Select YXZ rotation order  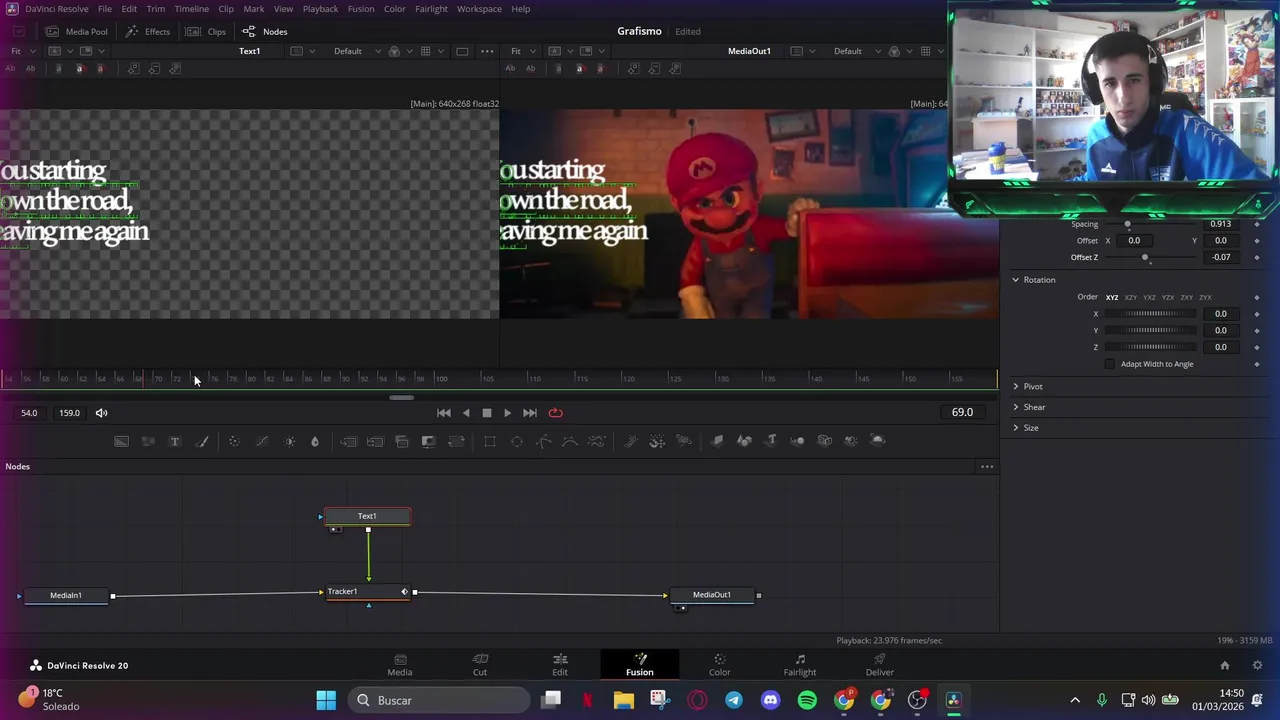tap(1149, 297)
